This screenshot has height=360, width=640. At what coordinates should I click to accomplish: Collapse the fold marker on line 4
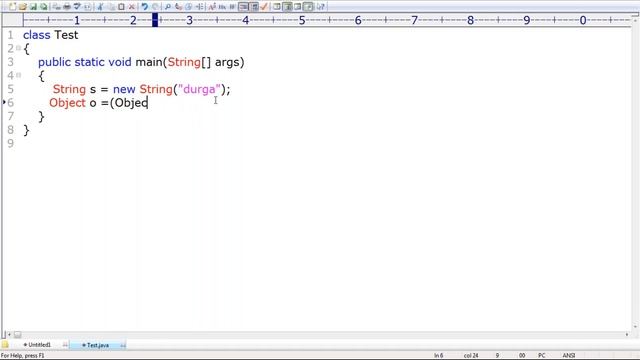pyautogui.click(x=18, y=75)
